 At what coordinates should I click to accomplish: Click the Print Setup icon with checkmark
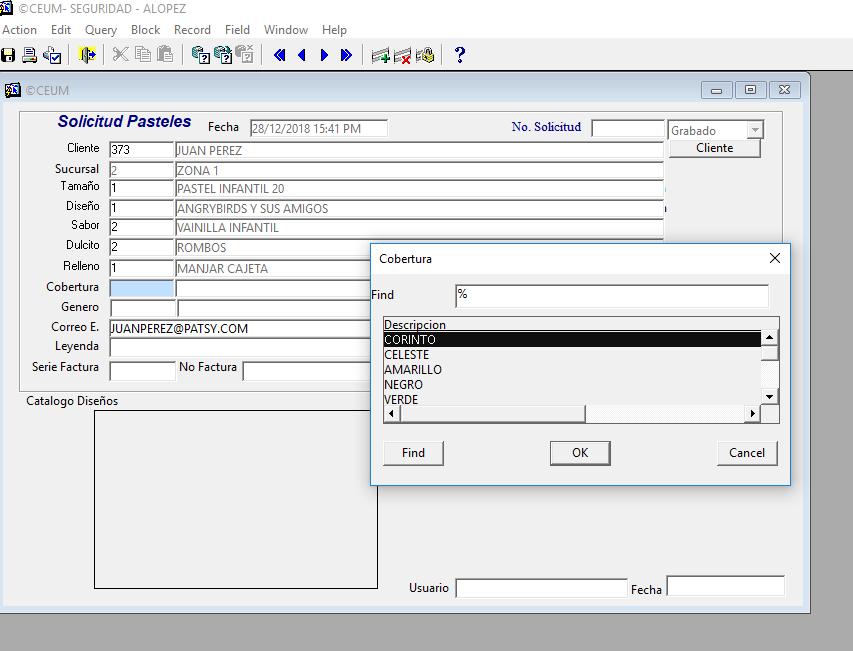coord(52,55)
